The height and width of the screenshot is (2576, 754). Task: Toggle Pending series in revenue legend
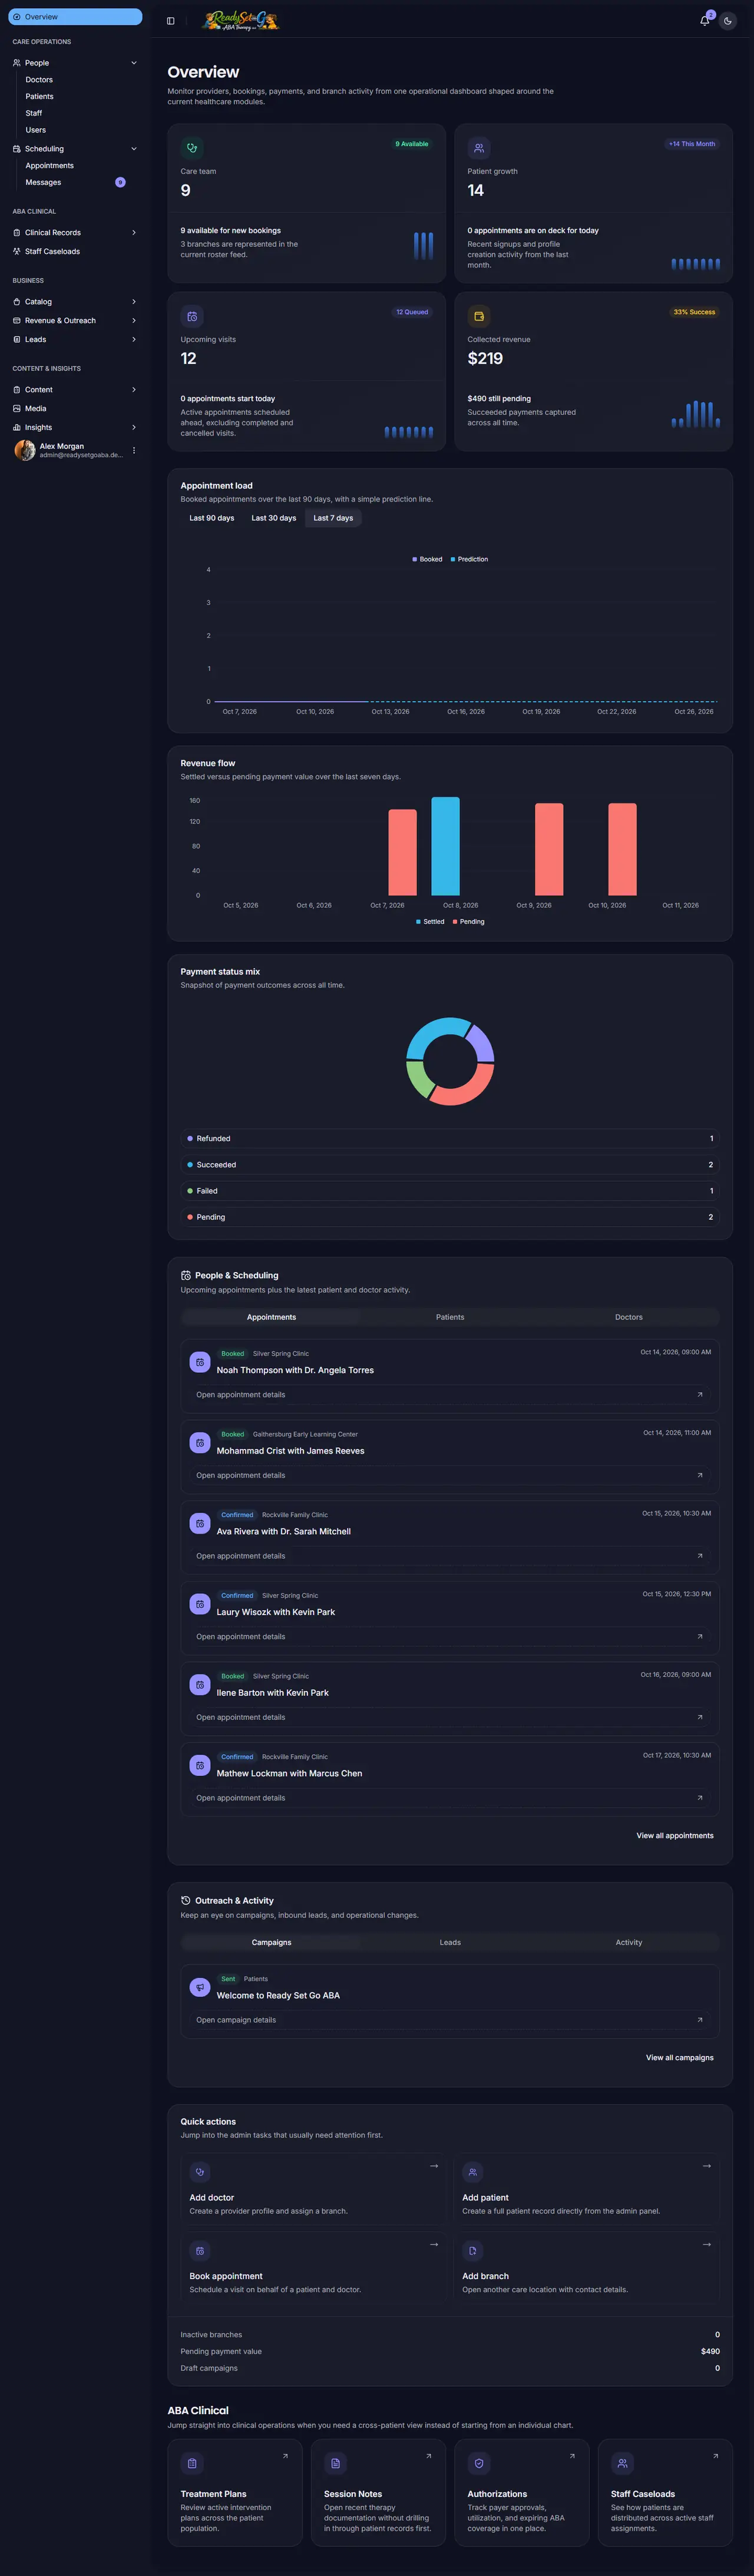pyautogui.click(x=468, y=922)
